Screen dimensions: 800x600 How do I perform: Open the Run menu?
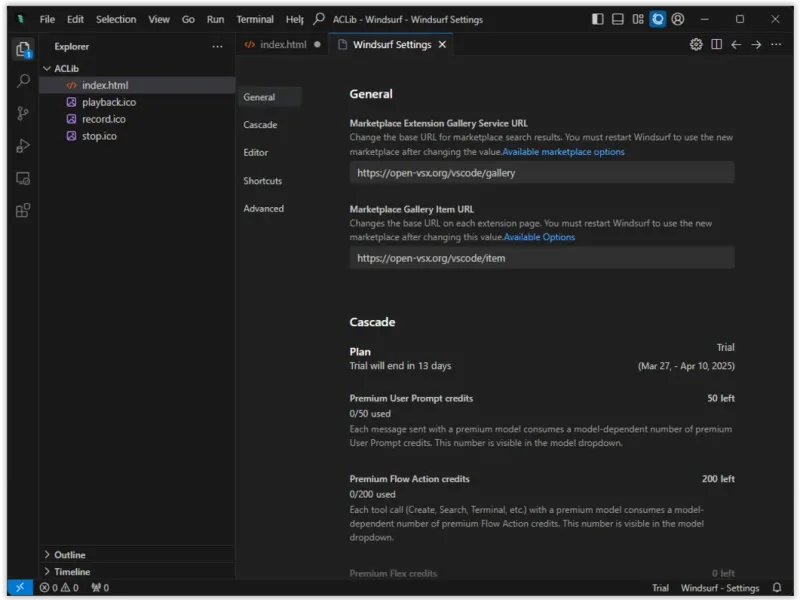[215, 19]
